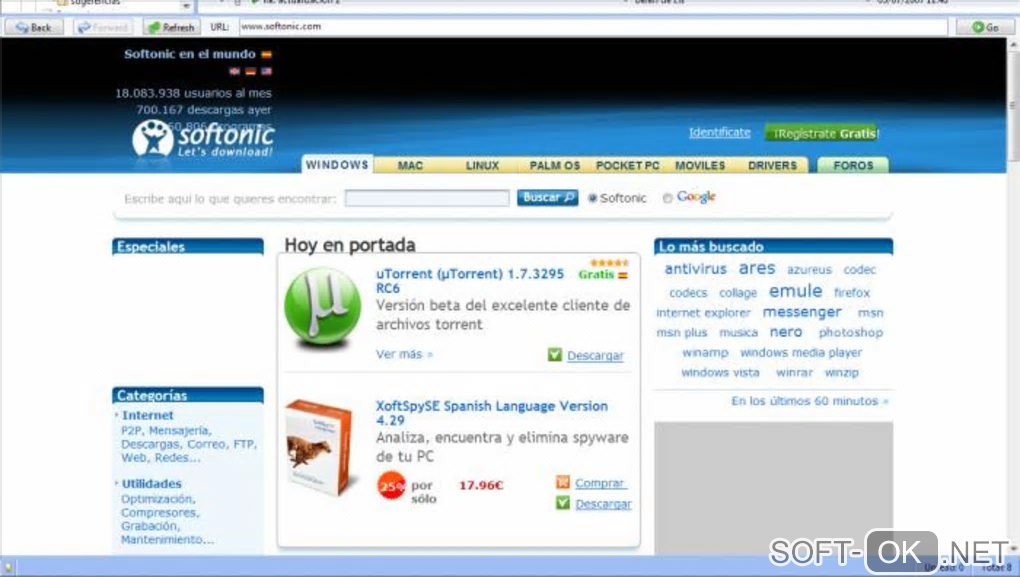This screenshot has height=577, width=1020.
Task: Click the winrar search tag
Action: [x=794, y=373]
